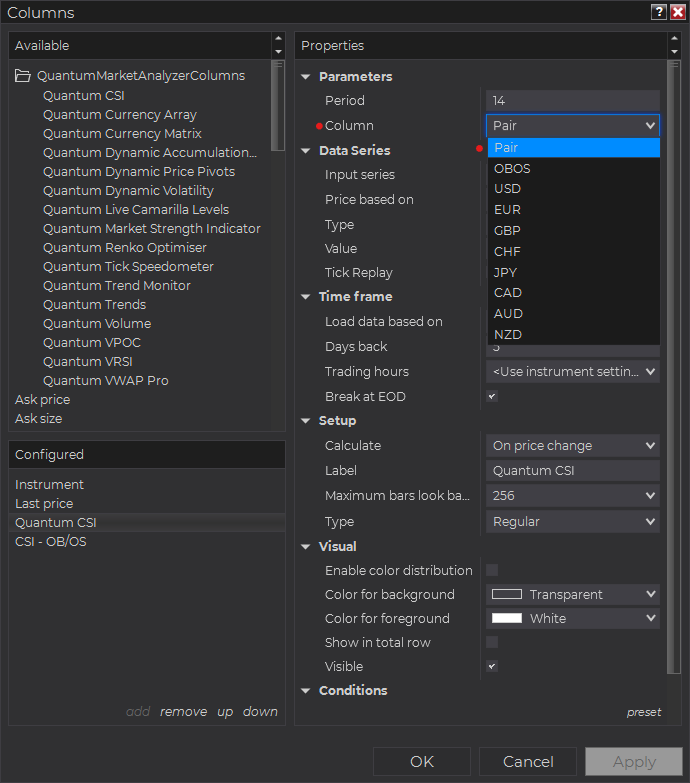Click the OK button
The image size is (690, 783).
[422, 762]
